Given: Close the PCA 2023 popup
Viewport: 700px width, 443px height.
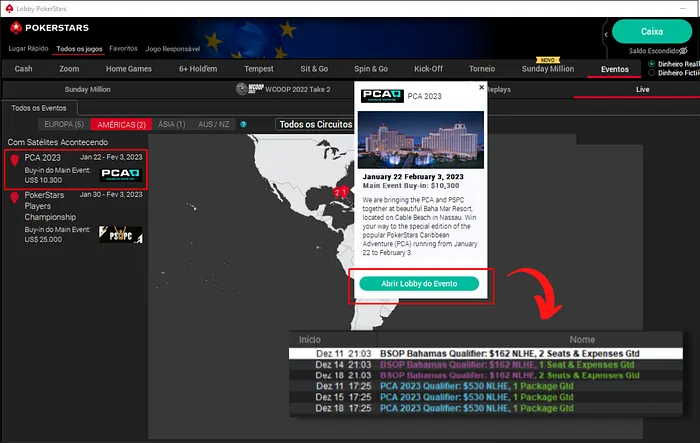Looking at the screenshot, I should click(481, 87).
